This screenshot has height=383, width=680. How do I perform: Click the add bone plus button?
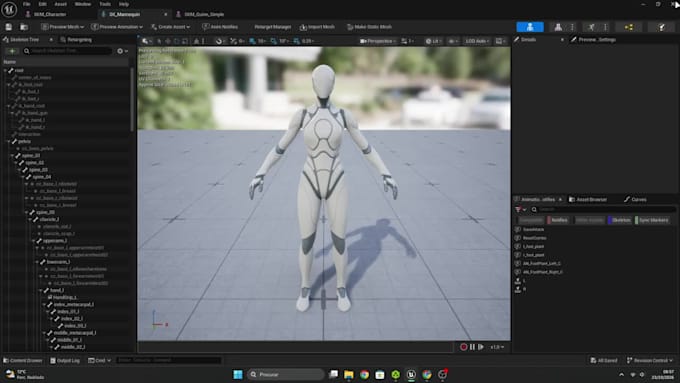(12, 51)
